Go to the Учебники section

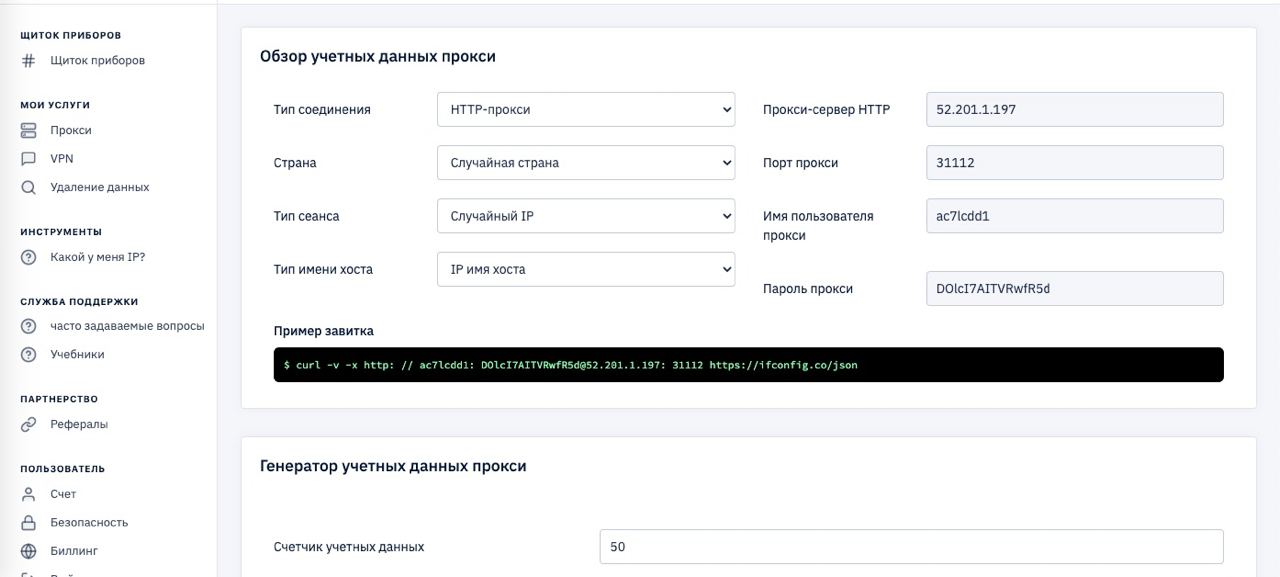point(77,355)
